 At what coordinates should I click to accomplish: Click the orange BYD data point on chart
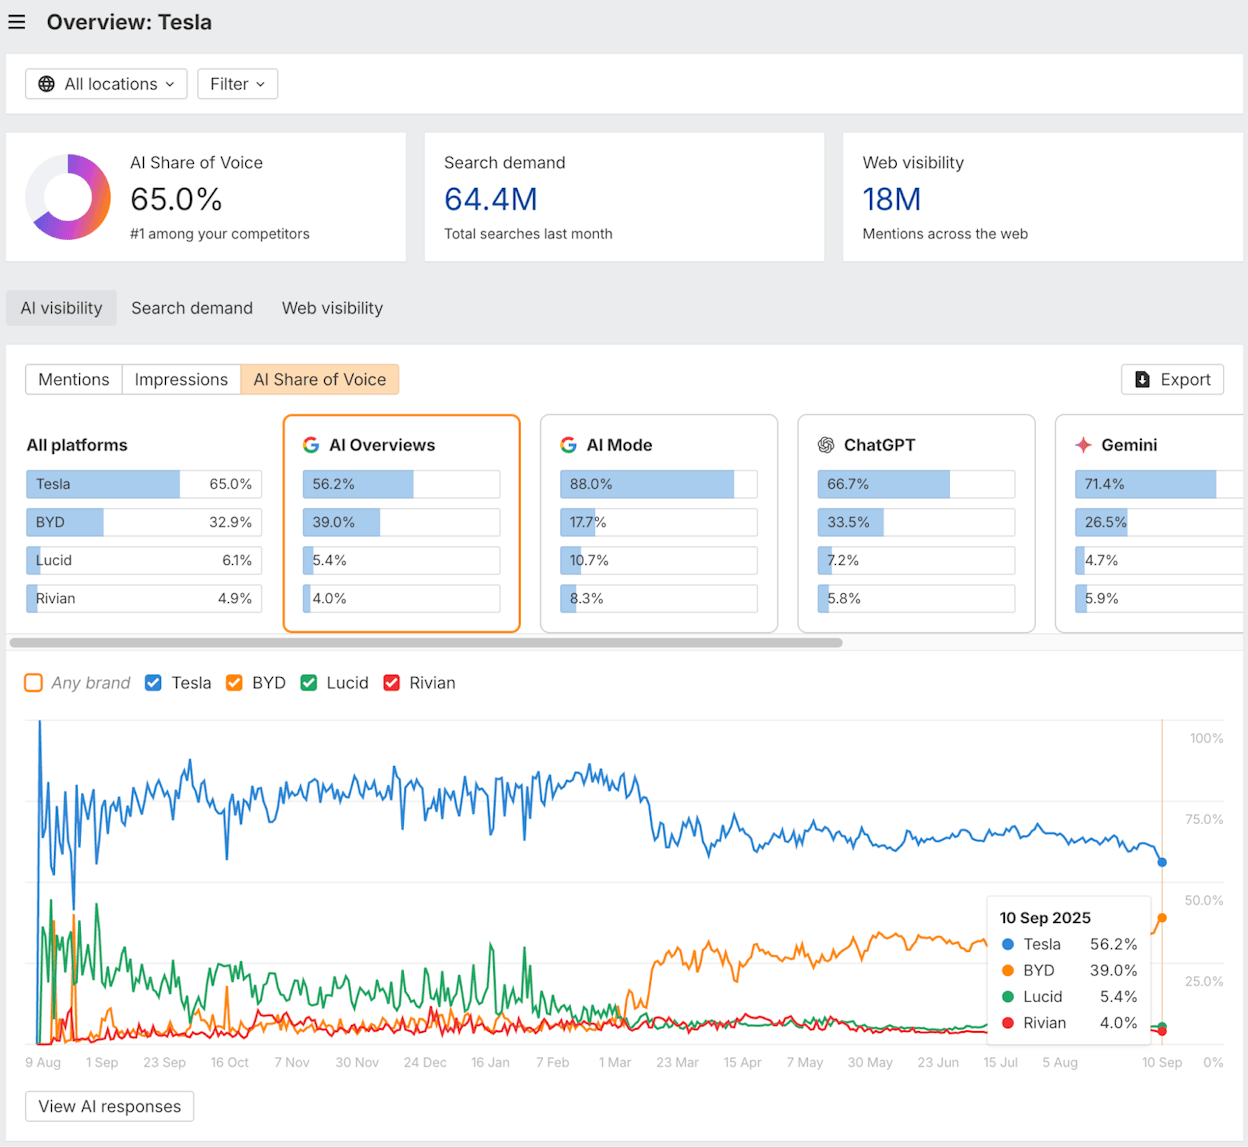(x=1162, y=918)
